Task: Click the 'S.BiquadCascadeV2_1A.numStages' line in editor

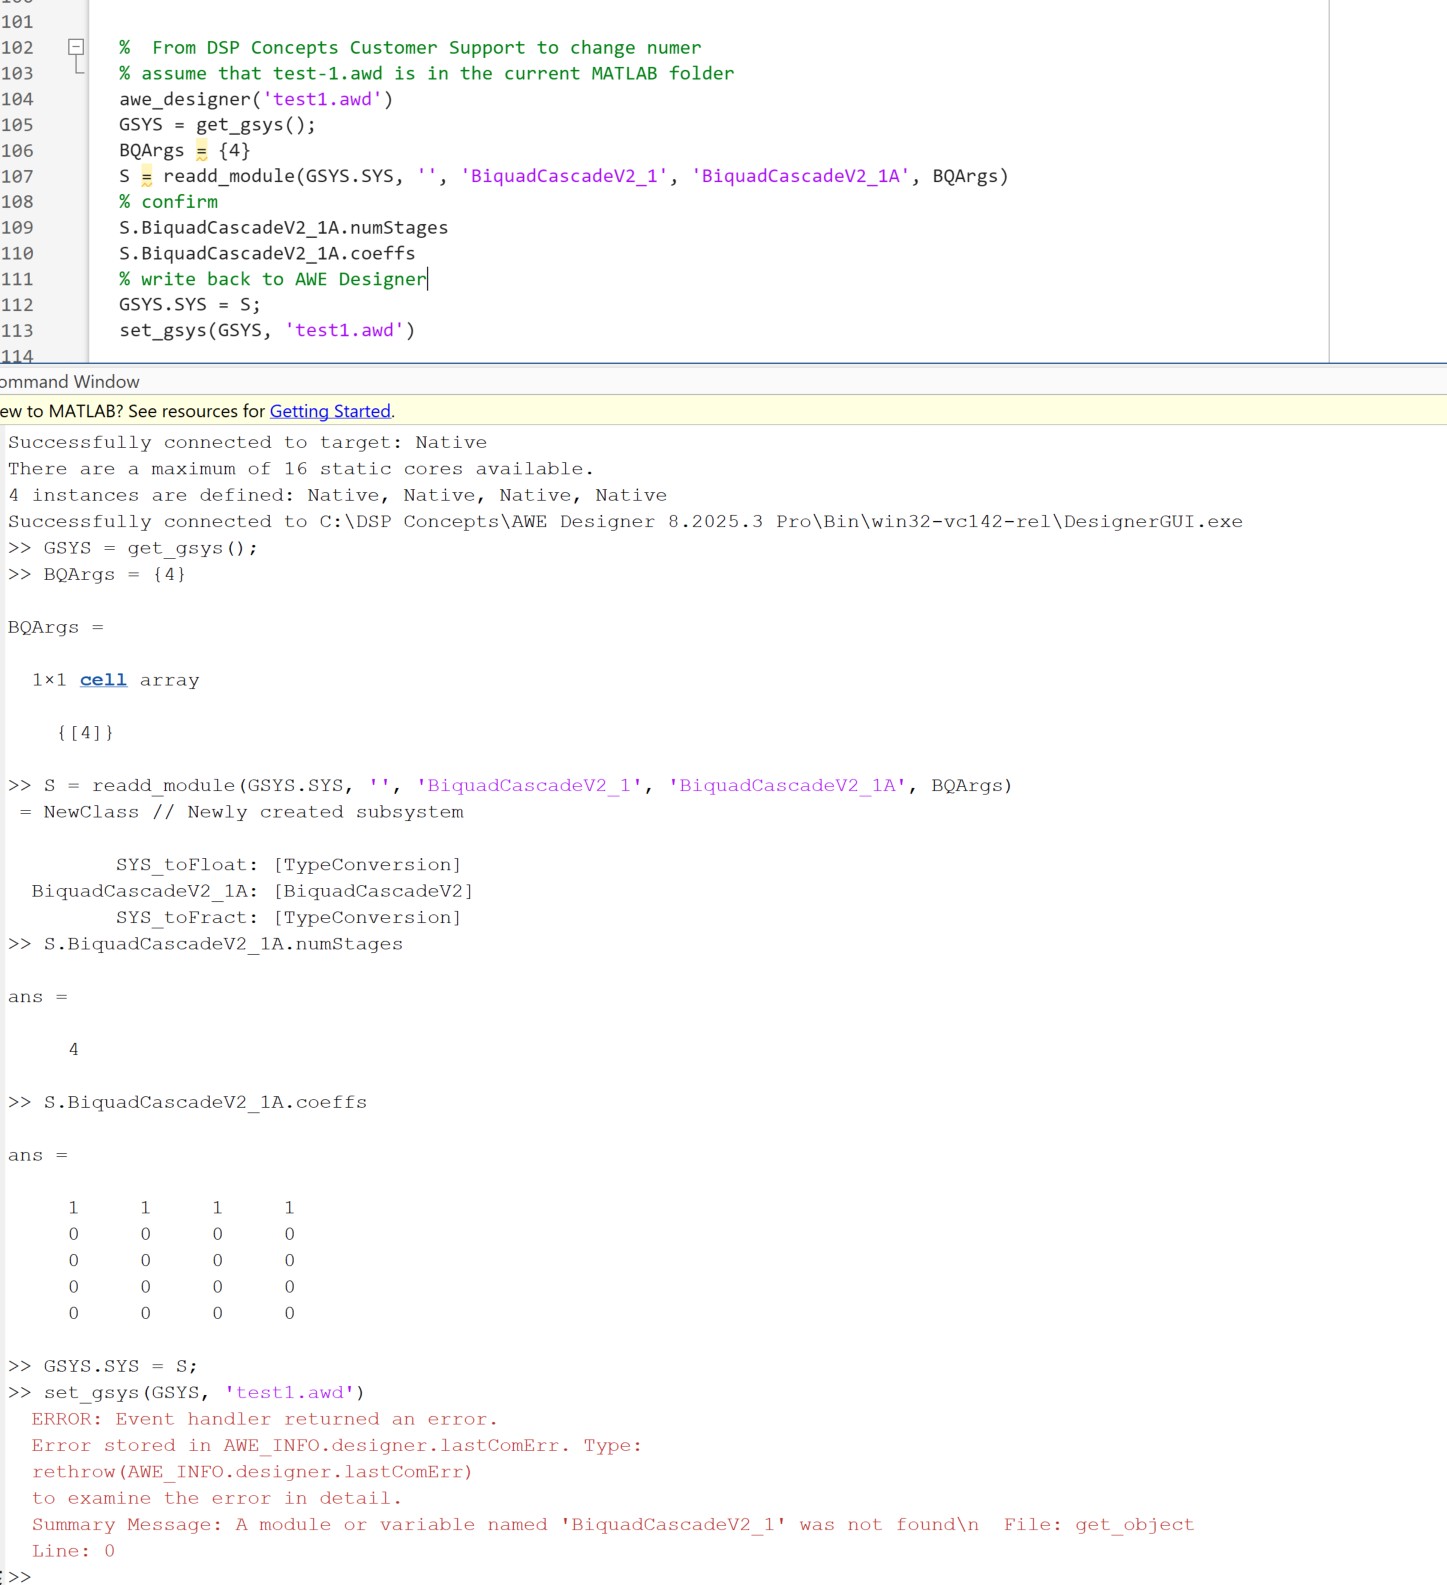Action: tap(283, 228)
